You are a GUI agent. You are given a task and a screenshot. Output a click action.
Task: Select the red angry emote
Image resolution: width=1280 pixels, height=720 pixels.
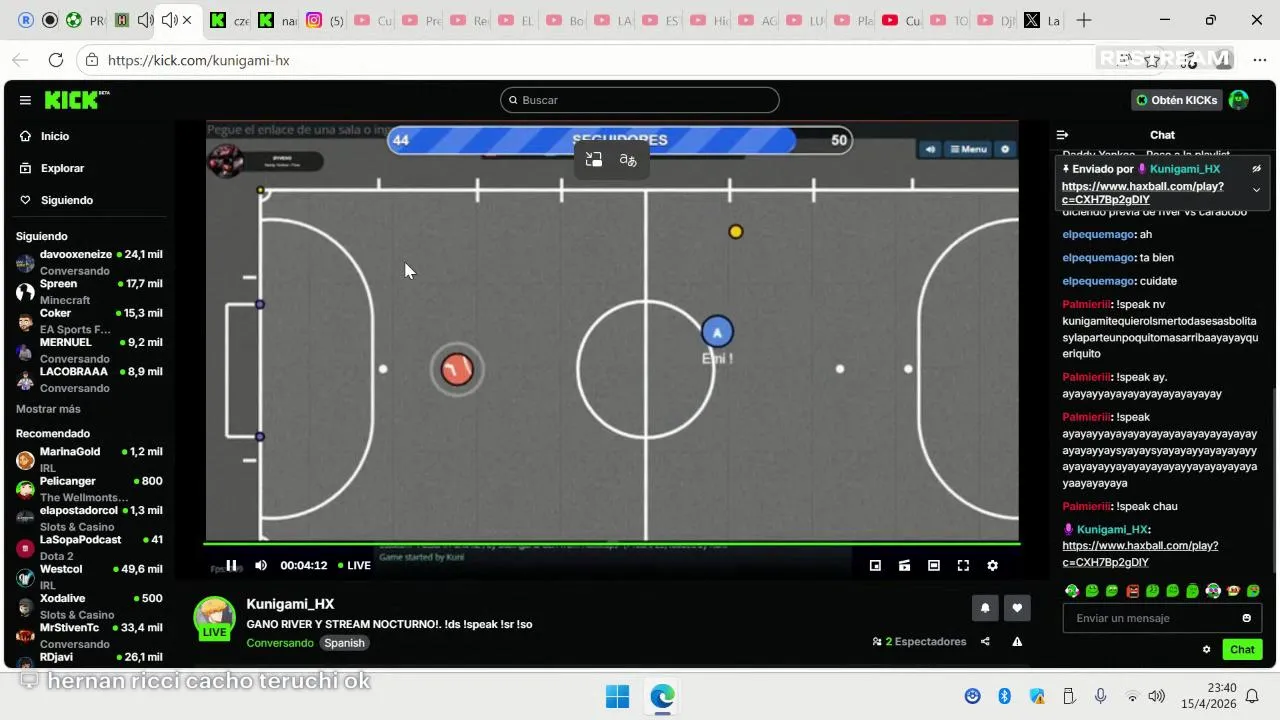(x=1132, y=591)
